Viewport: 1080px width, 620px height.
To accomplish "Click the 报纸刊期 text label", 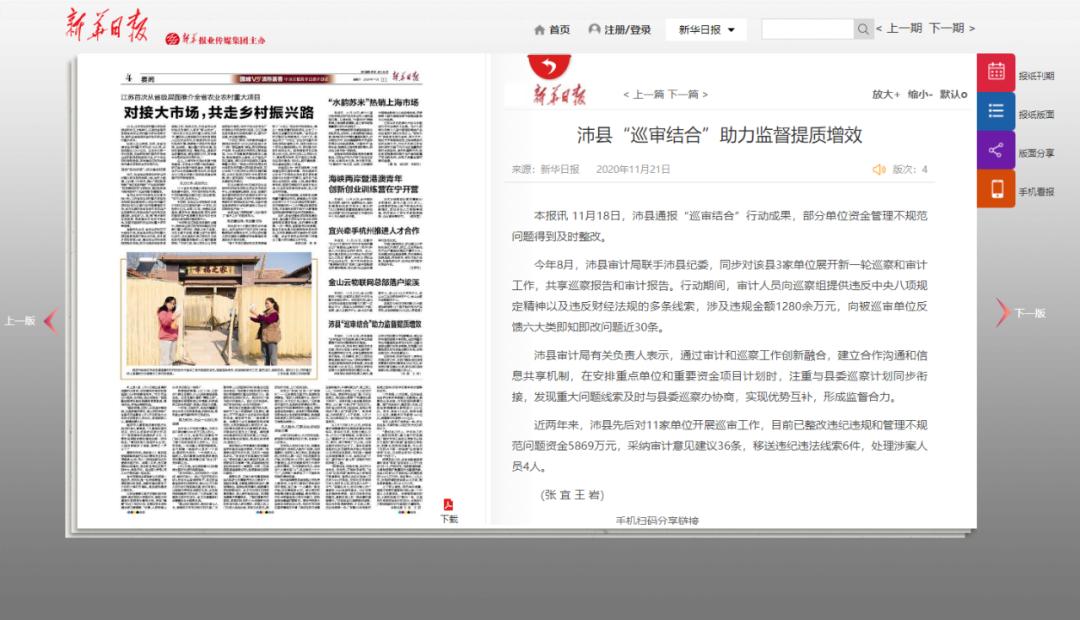I will (x=1037, y=76).
